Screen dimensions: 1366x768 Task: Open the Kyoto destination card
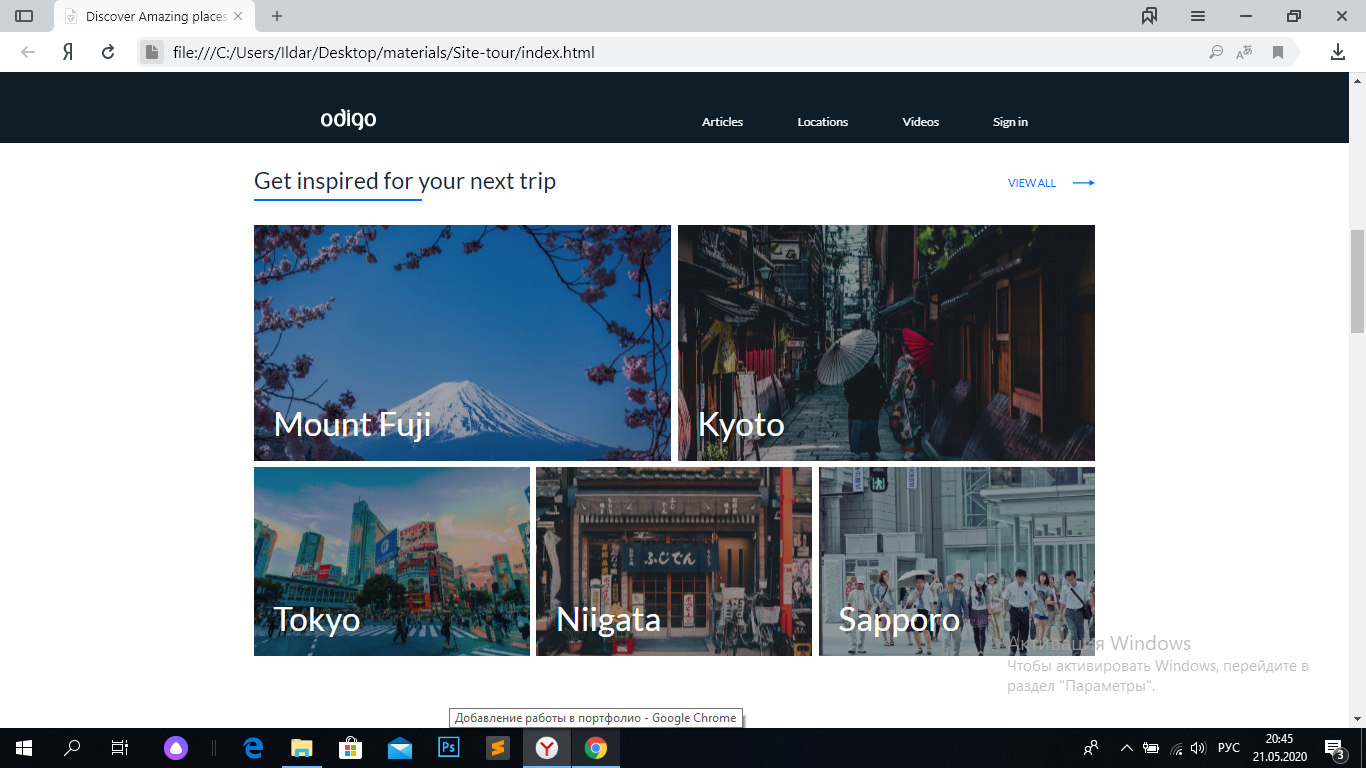886,343
